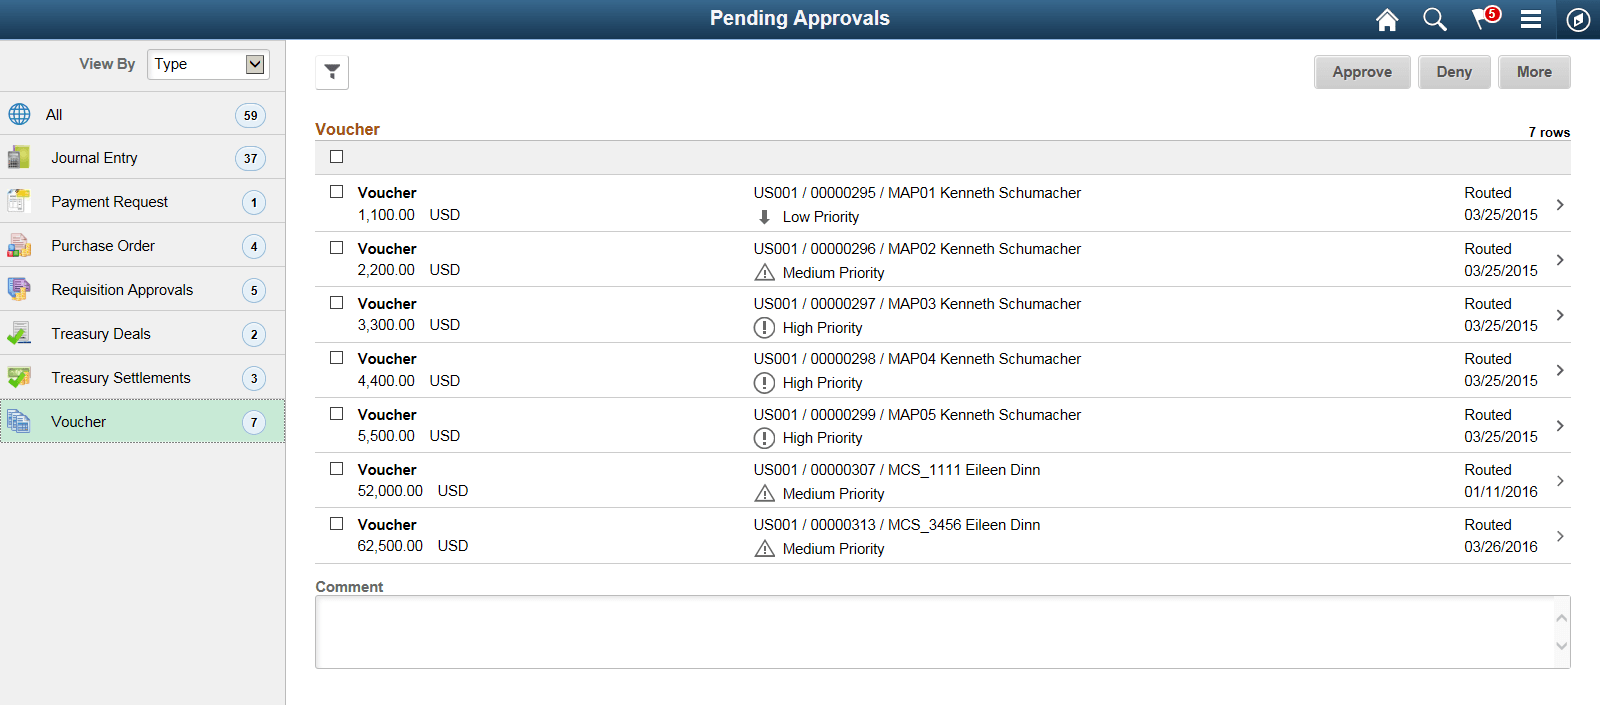Open the Notifications flag showing 5 alerts
This screenshot has height=705, width=1600.
click(1482, 19)
